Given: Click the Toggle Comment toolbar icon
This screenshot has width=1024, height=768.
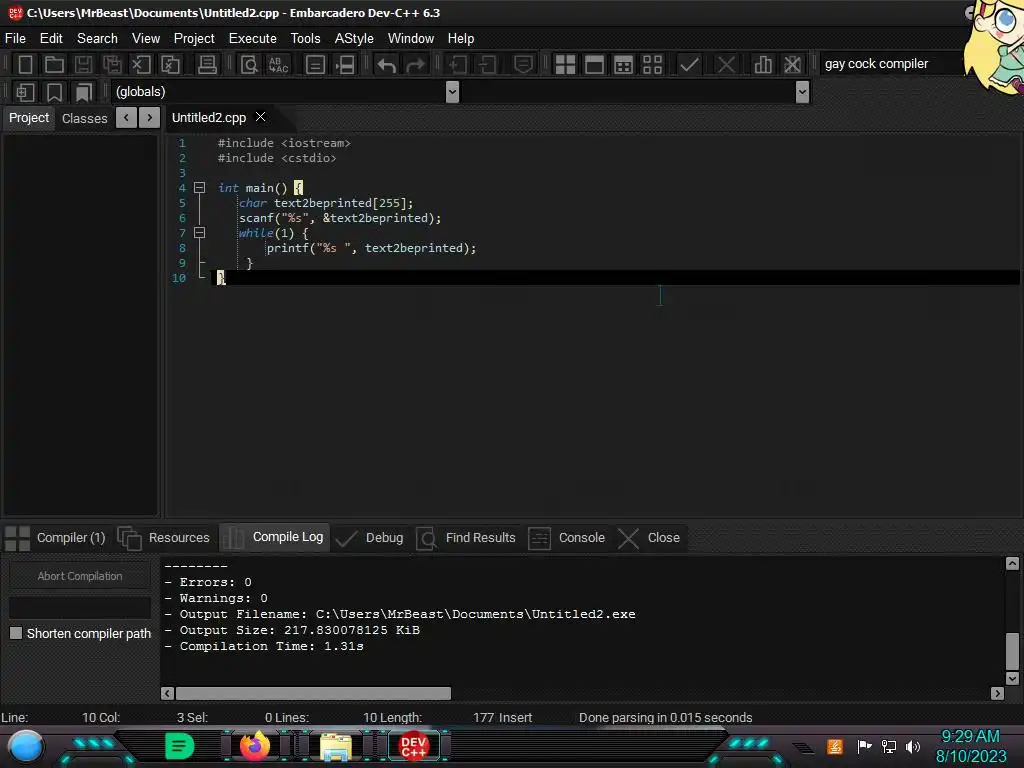Looking at the screenshot, I should (x=523, y=64).
